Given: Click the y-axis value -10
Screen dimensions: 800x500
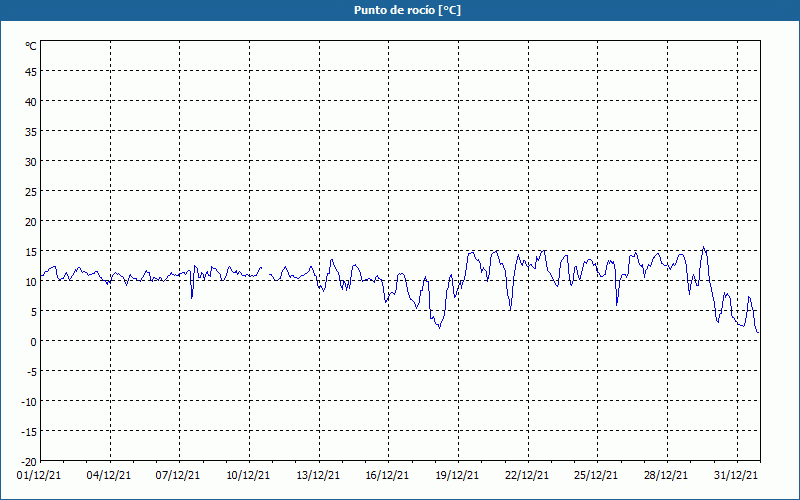Looking at the screenshot, I should click(29, 403).
